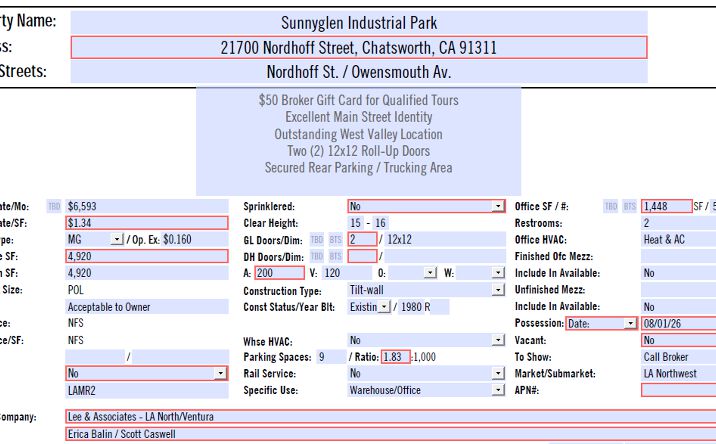This screenshot has height=444, width=716.
Task: Open the Const Status Existing dropdown
Action: [384, 307]
